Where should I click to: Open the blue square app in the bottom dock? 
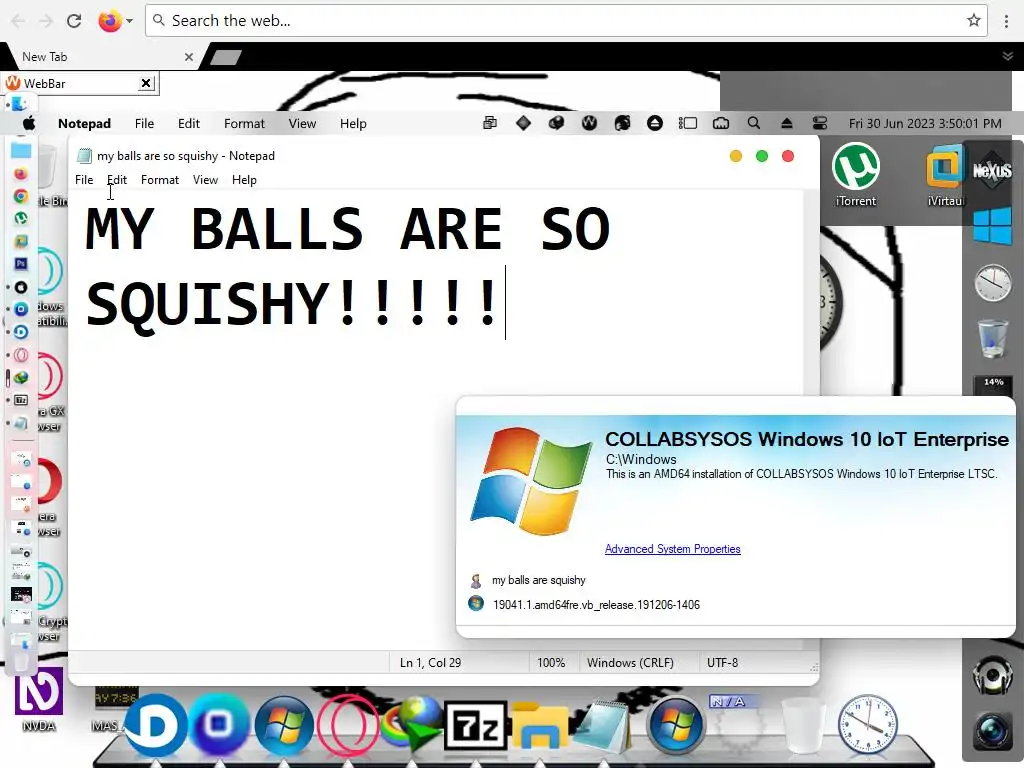tap(219, 724)
